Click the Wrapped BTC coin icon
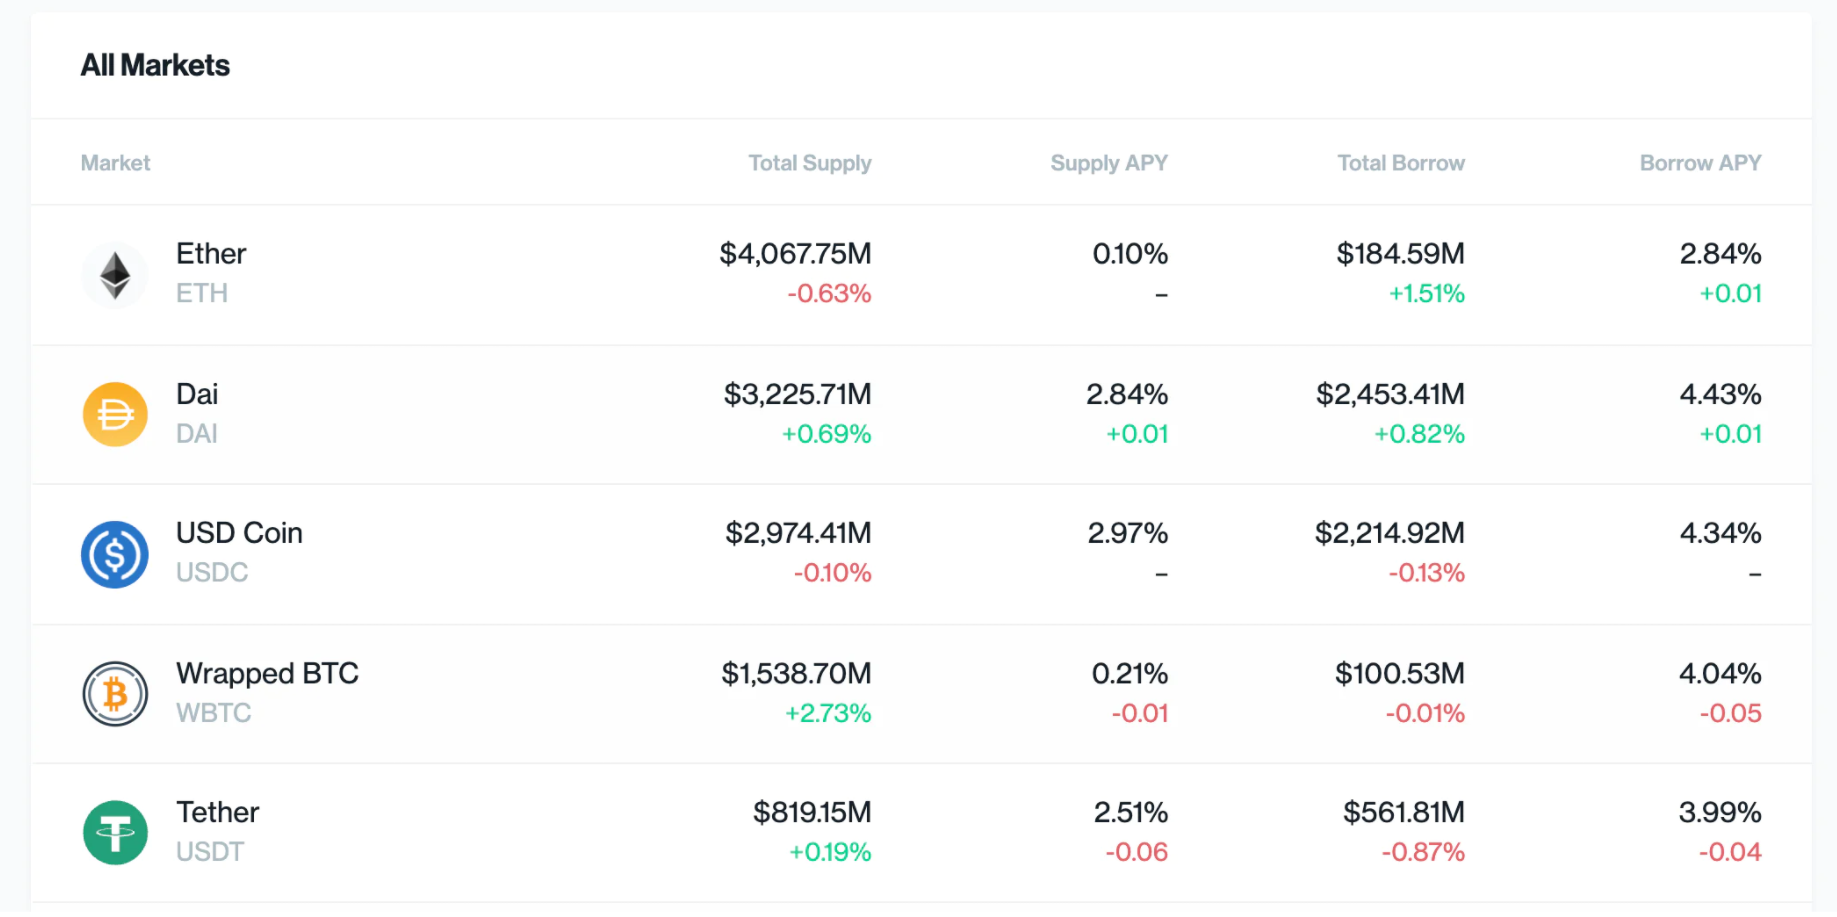 [115, 693]
